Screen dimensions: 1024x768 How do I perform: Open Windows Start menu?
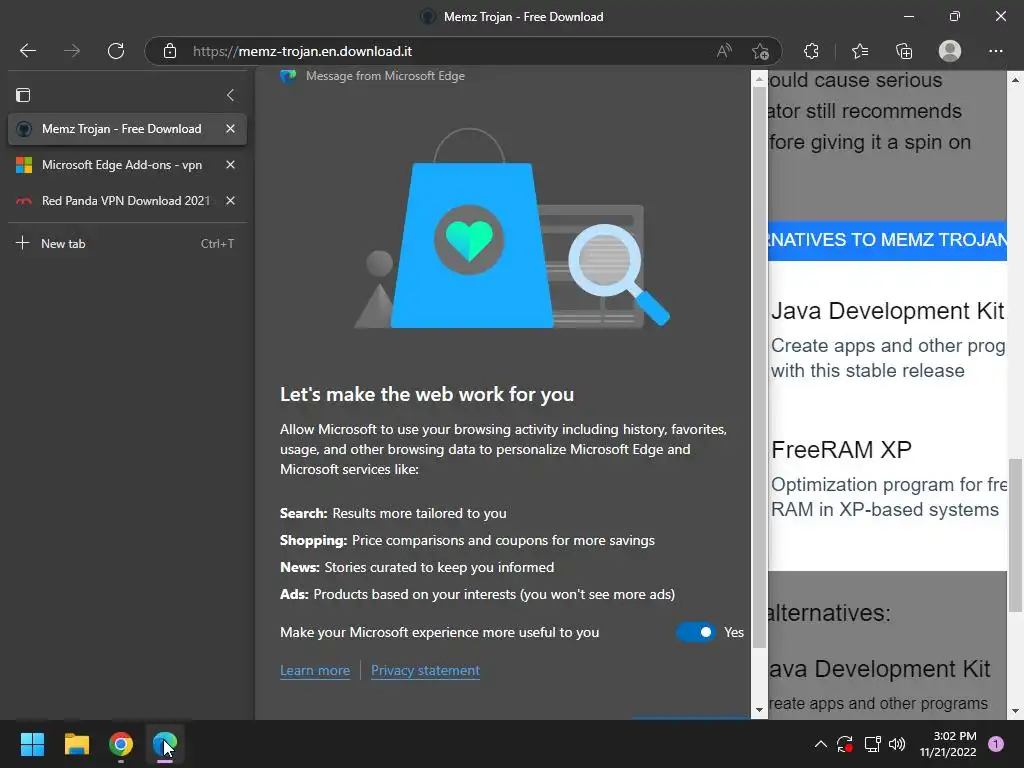coord(32,744)
